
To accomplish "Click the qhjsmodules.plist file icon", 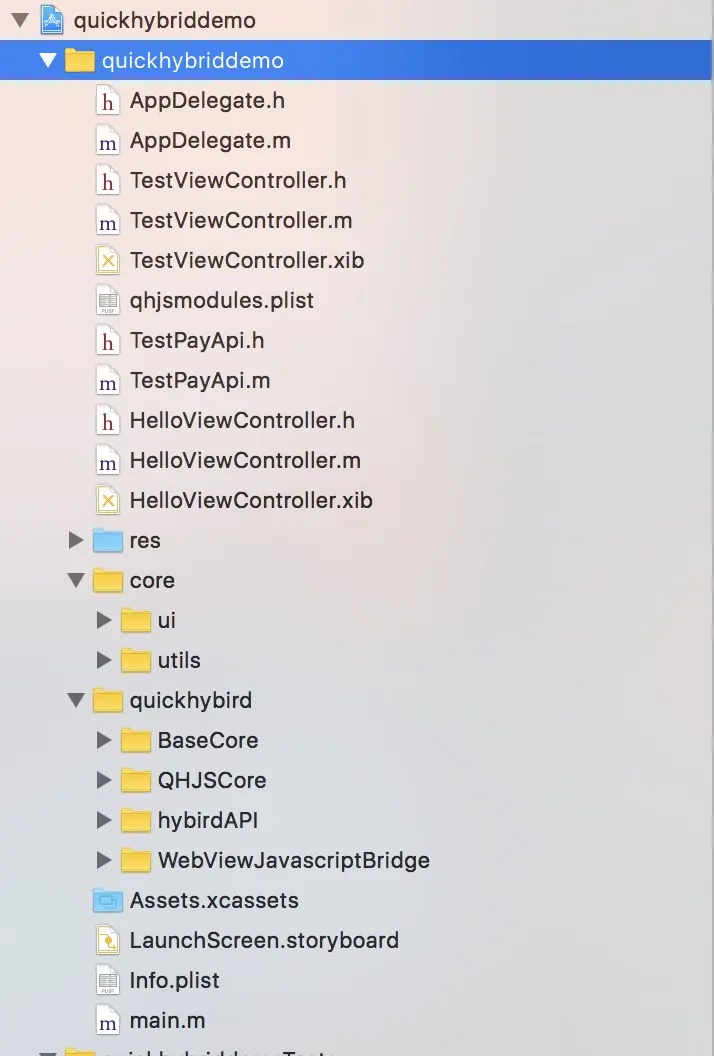I will pyautogui.click(x=108, y=300).
